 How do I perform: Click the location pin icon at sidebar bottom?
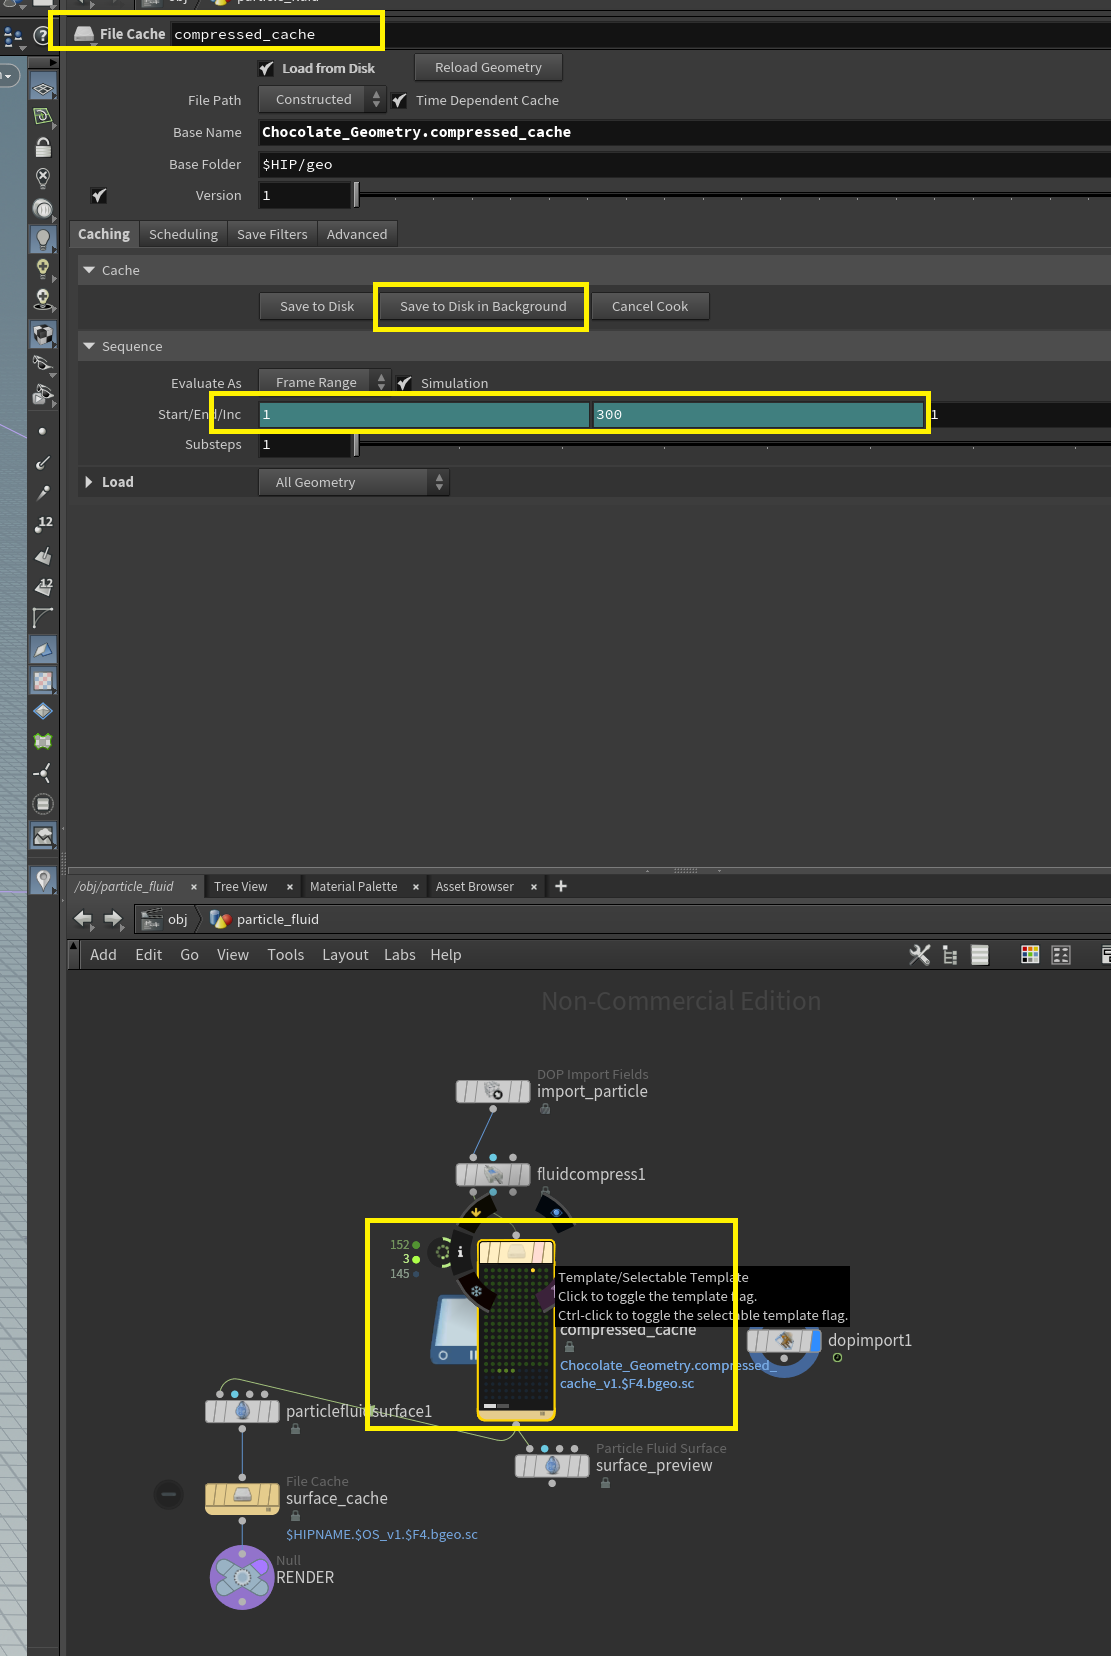pos(43,879)
